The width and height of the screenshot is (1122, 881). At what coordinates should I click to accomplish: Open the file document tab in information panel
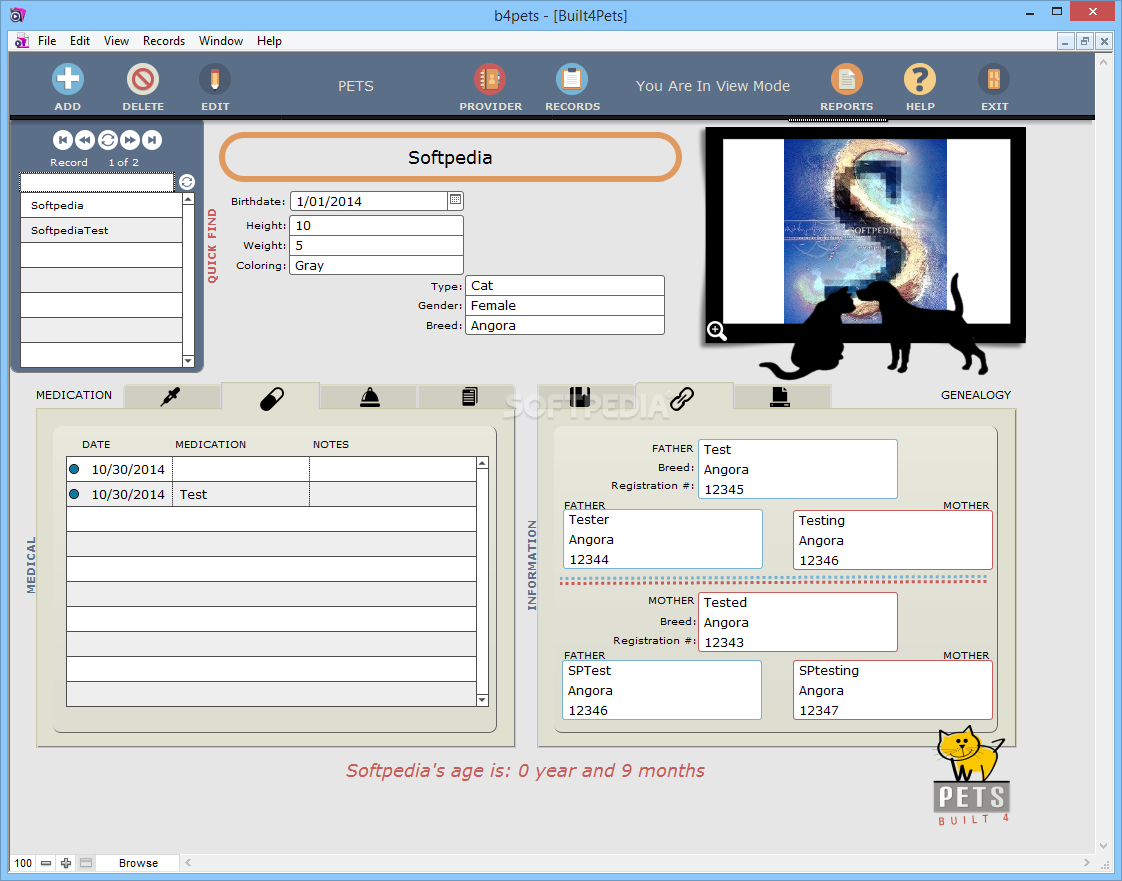(x=780, y=396)
